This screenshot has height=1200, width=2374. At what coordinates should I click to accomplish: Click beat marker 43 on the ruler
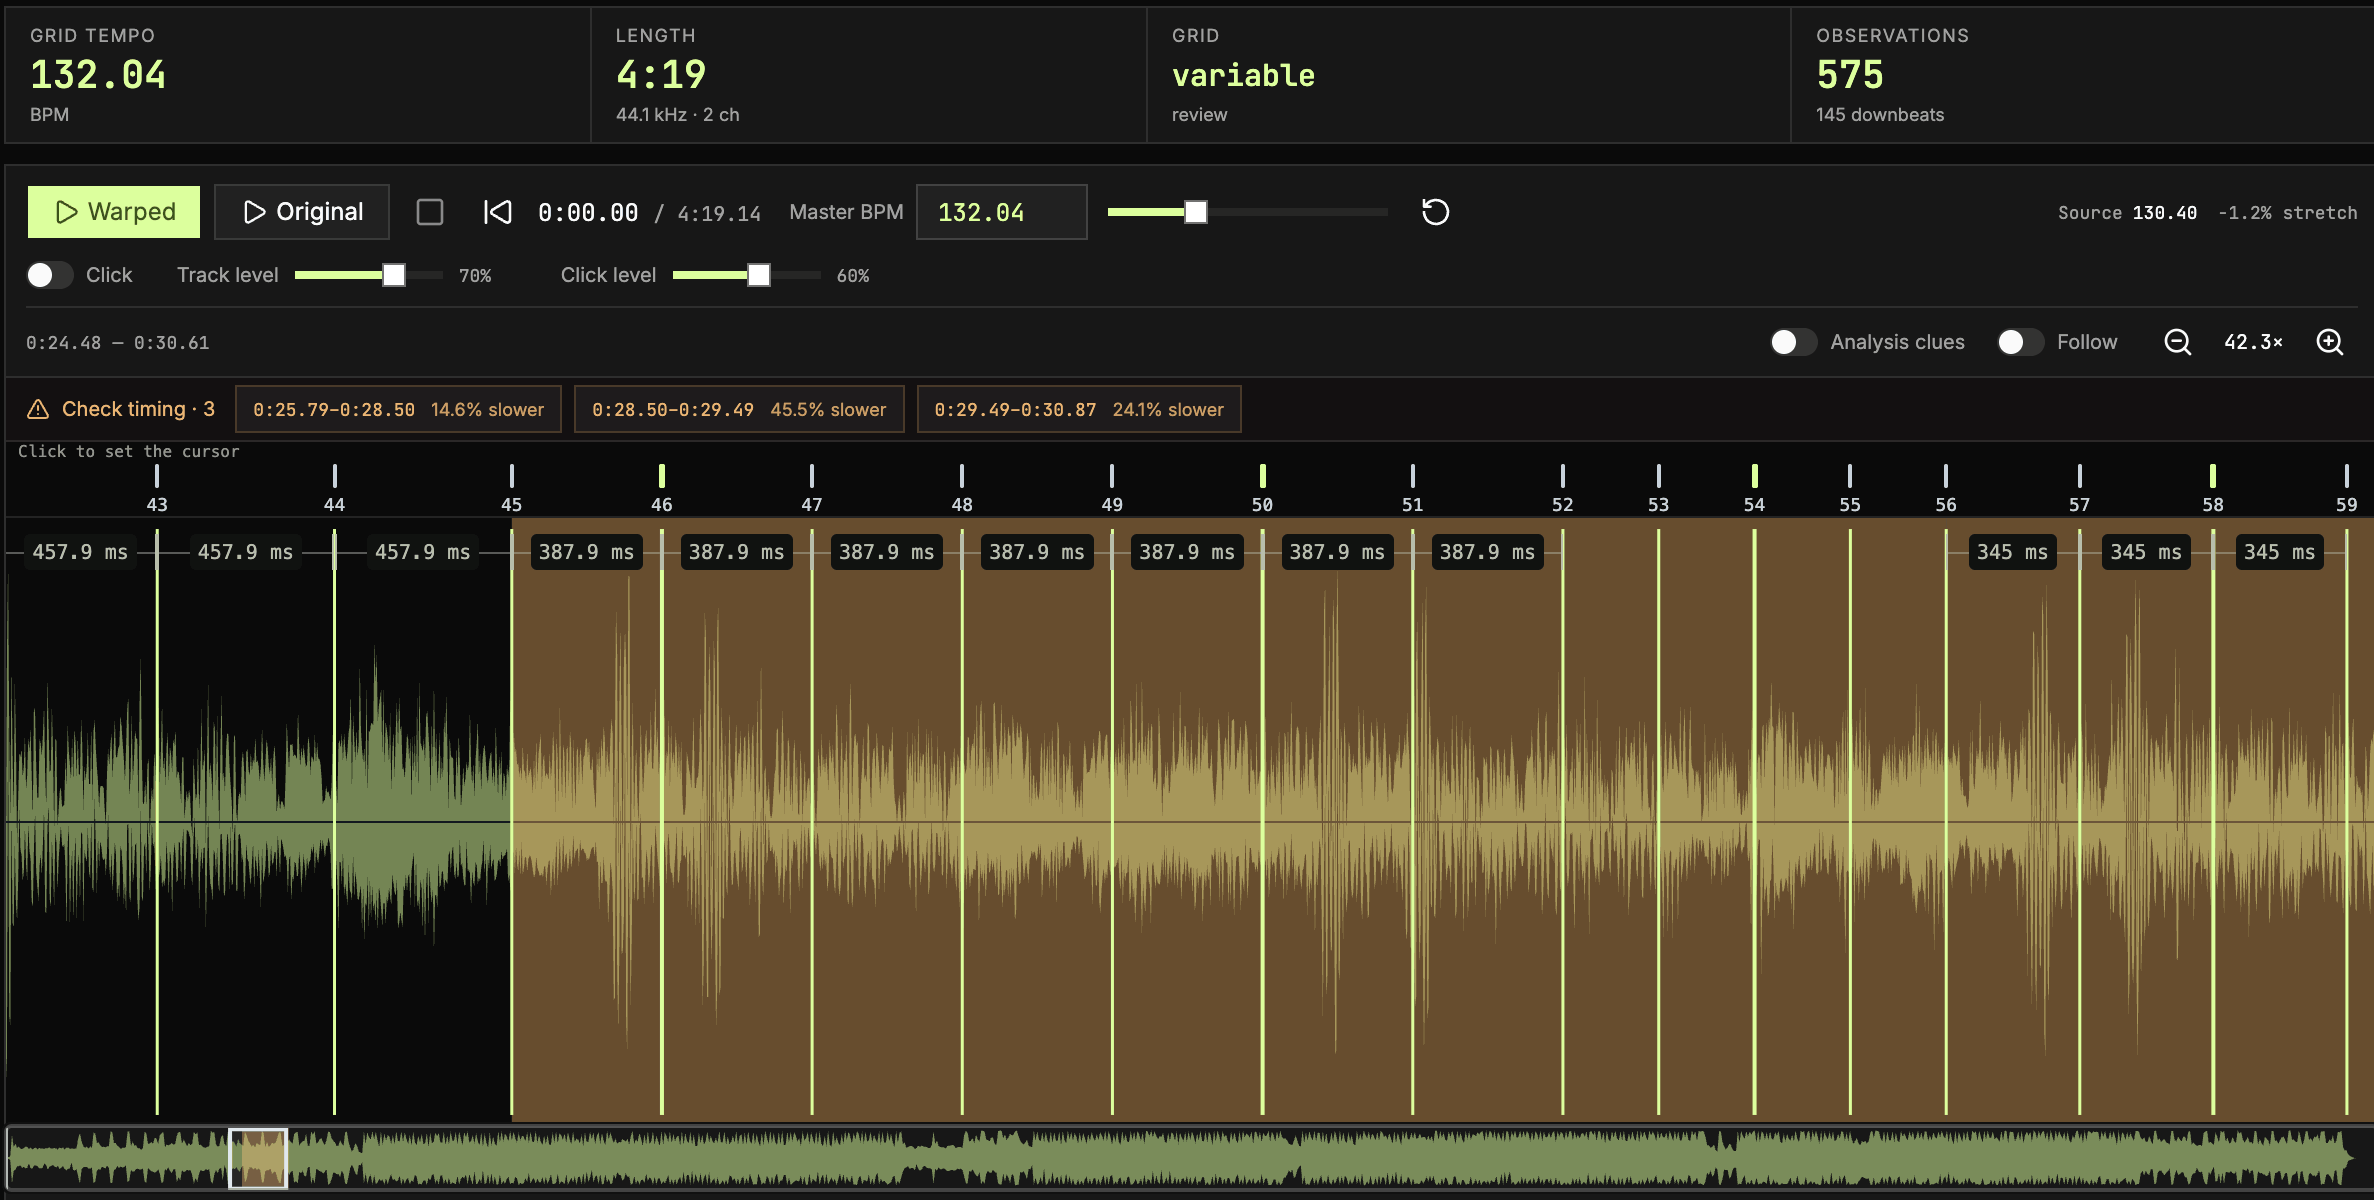pyautogui.click(x=157, y=489)
